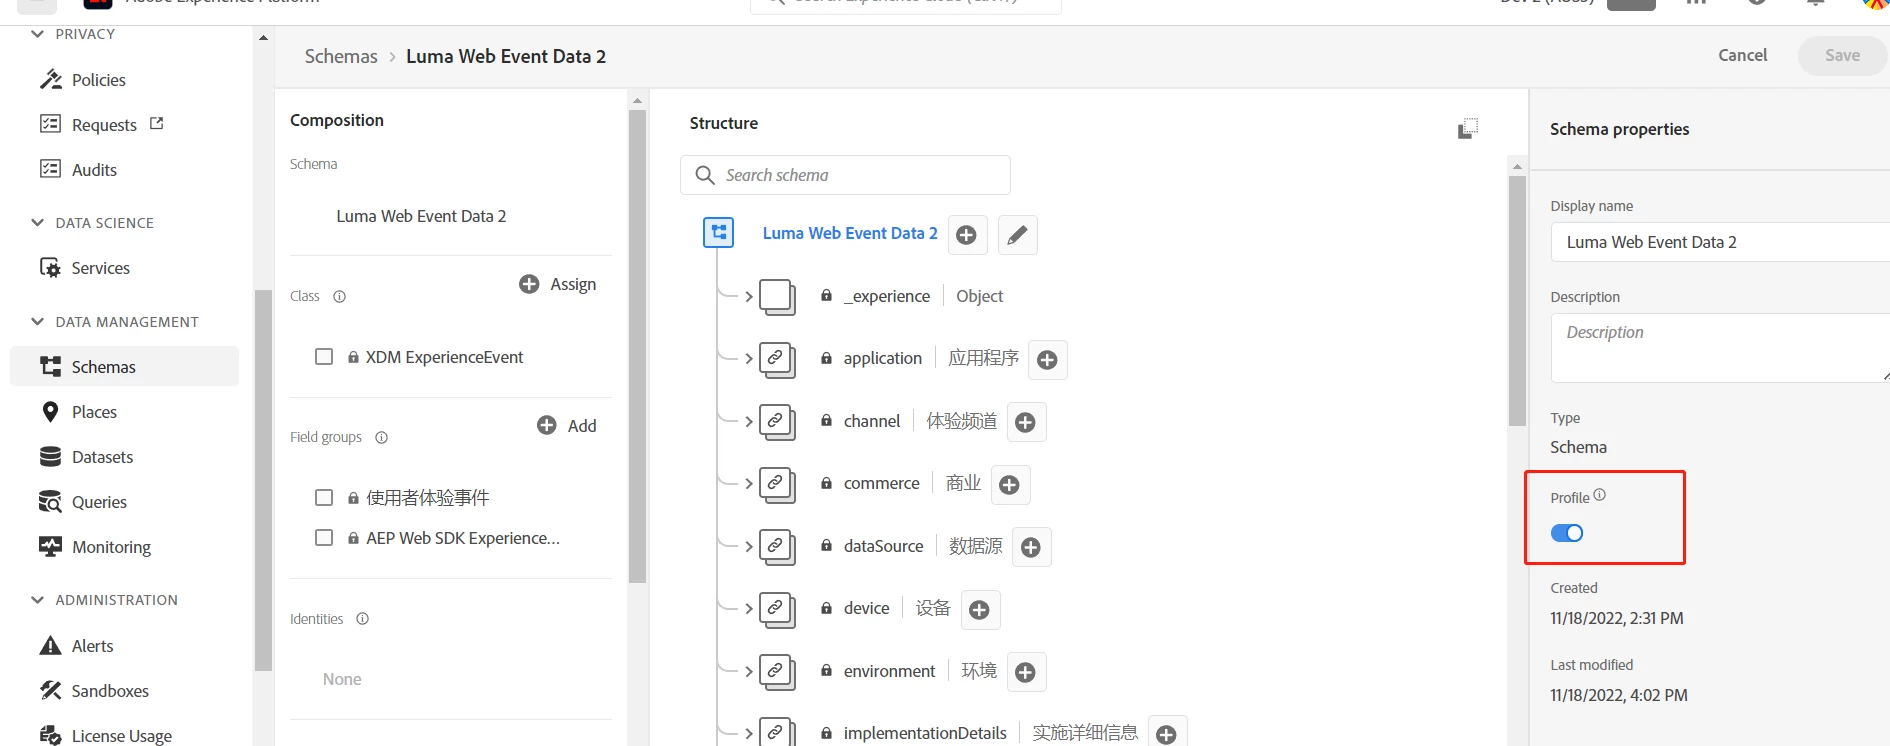Expand the implementationDetails node
Image resolution: width=1890 pixels, height=746 pixels.
click(x=748, y=733)
